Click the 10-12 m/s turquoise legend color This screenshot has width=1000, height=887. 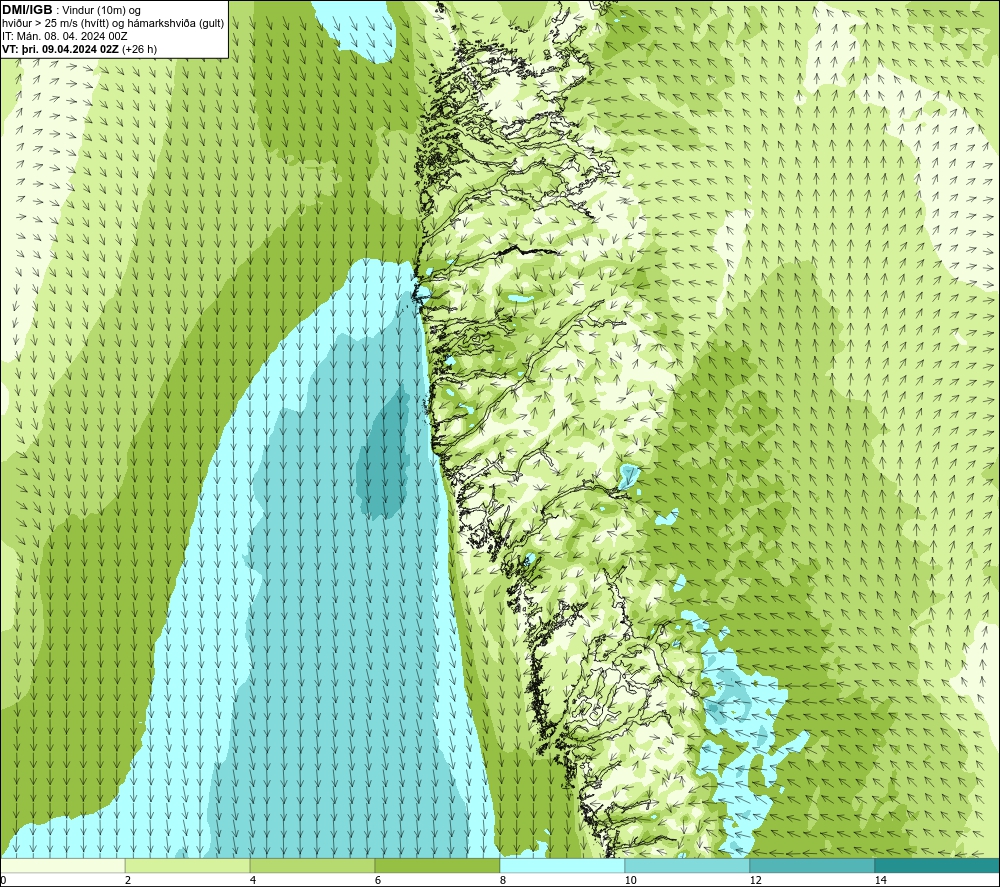tap(688, 866)
